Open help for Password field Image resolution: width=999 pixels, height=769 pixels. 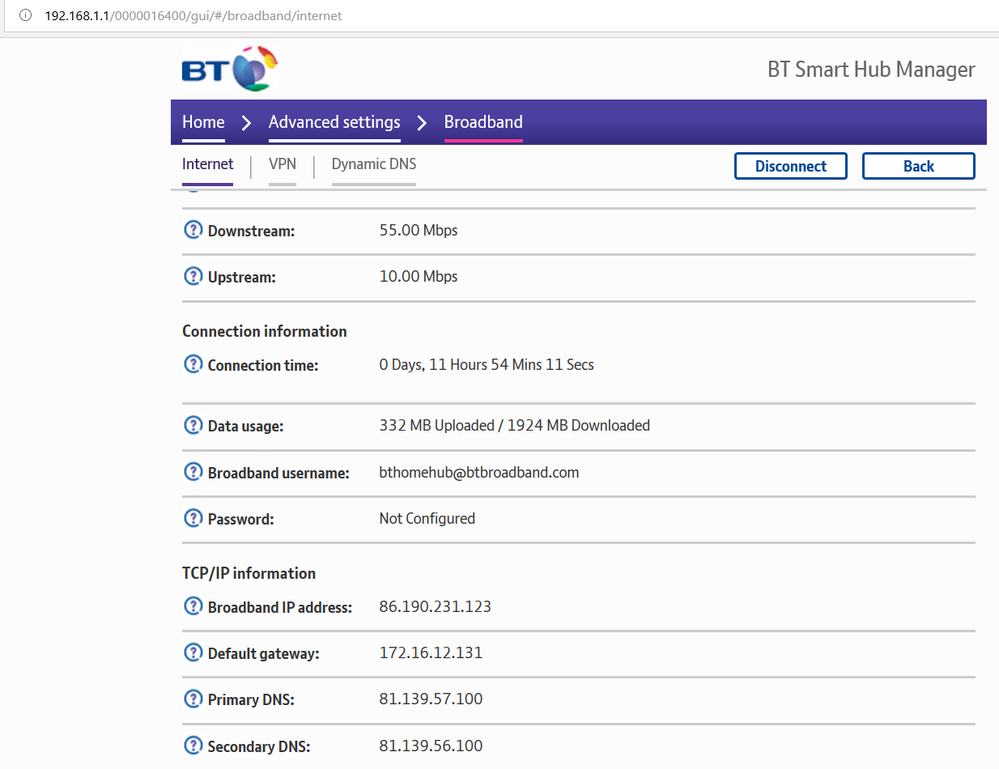(192, 518)
